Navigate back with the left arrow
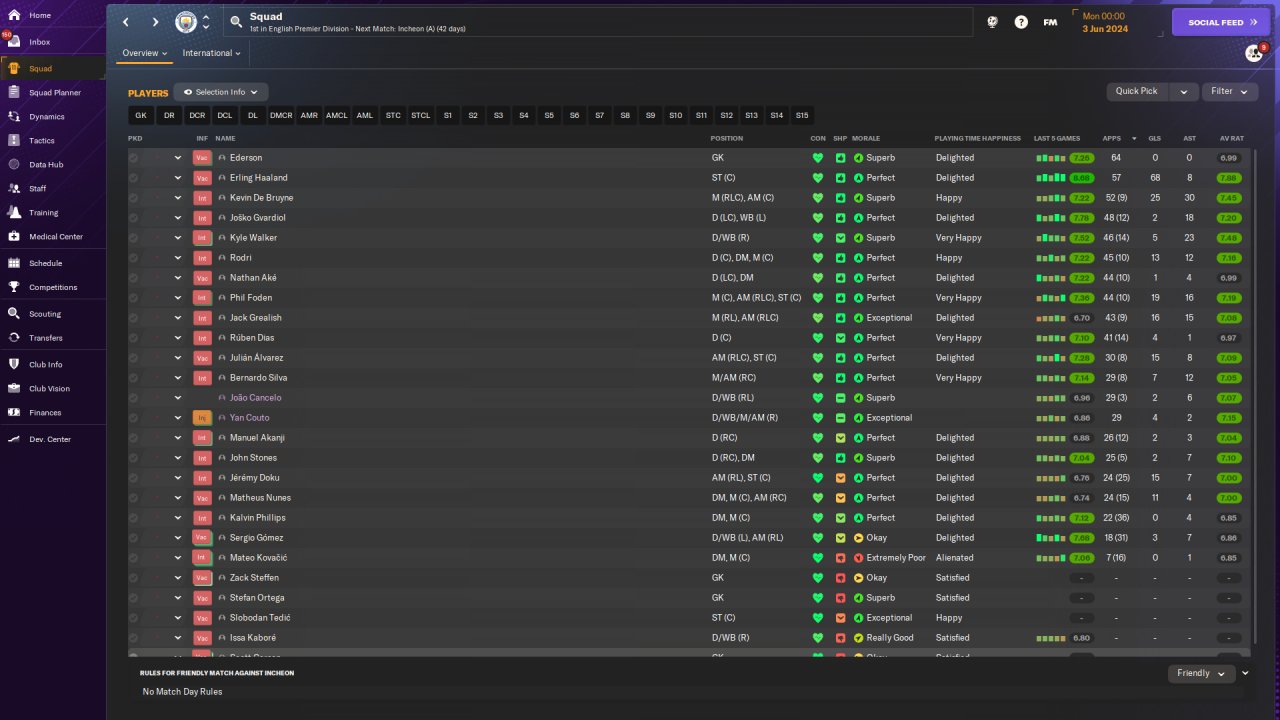 pyautogui.click(x=126, y=22)
